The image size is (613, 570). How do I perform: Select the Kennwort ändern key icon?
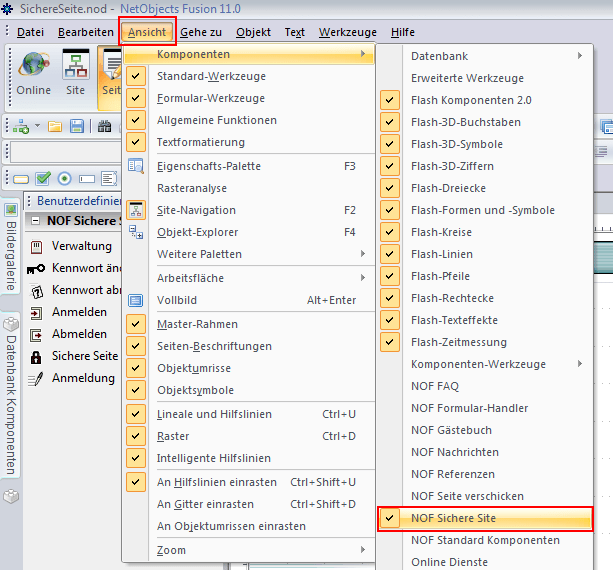tap(36, 268)
